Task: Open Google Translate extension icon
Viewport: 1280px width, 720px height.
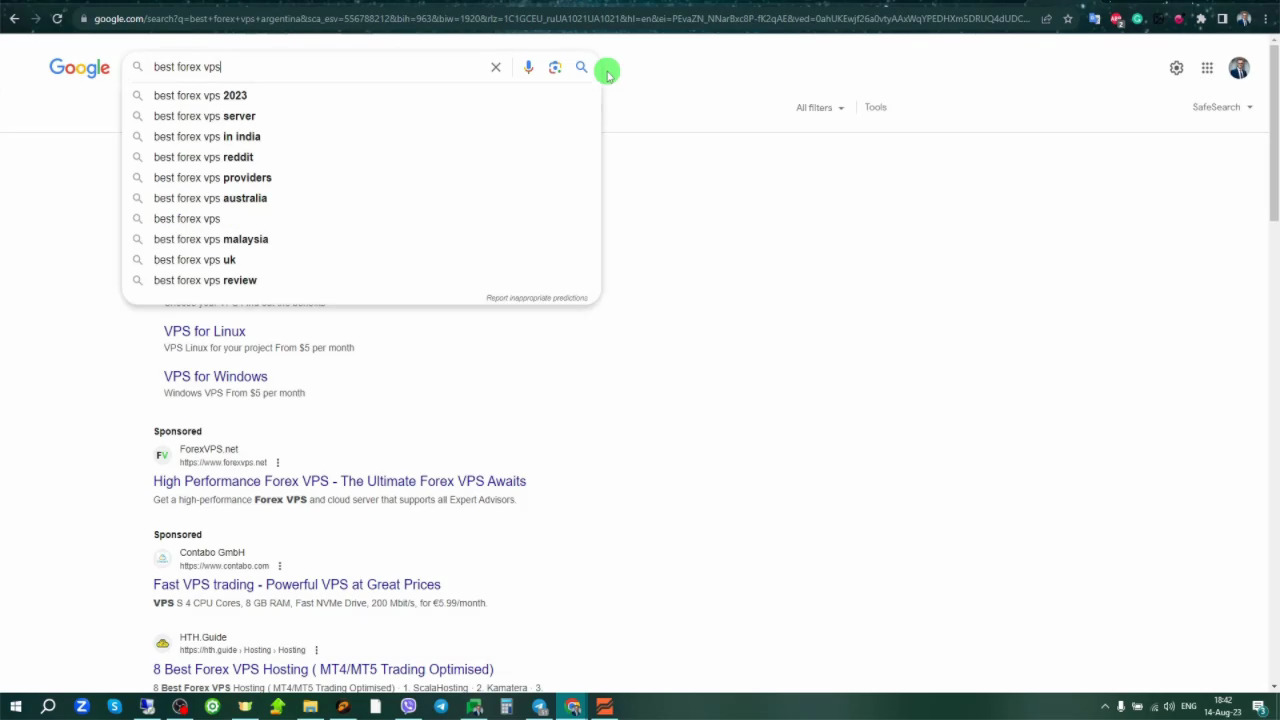Action: pos(1095,18)
